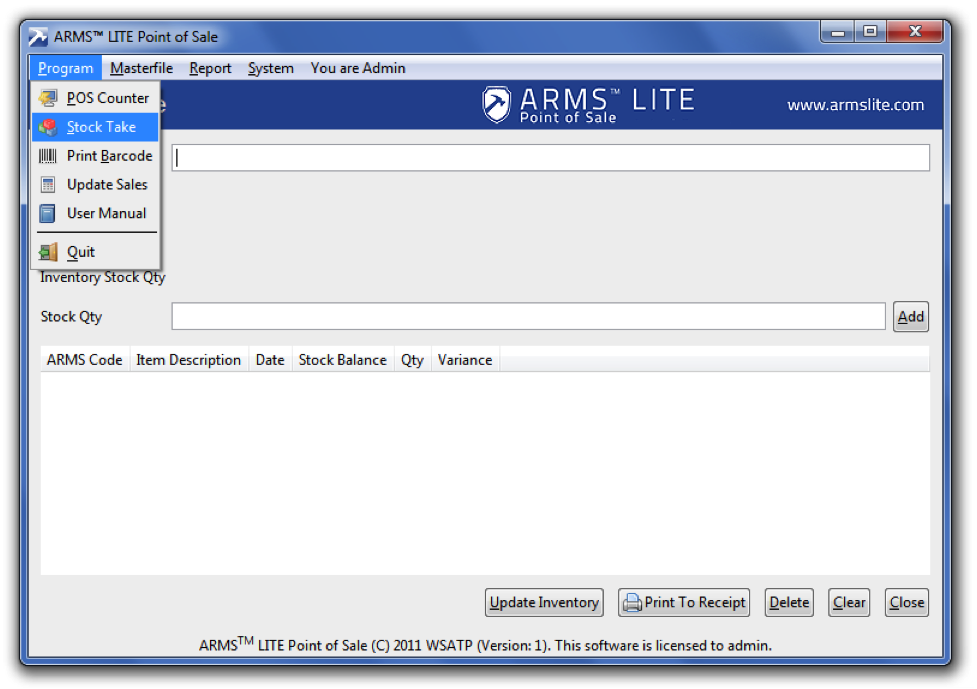The width and height of the screenshot is (977, 689).
Task: Click the Print To Receipt button
Action: tap(684, 602)
